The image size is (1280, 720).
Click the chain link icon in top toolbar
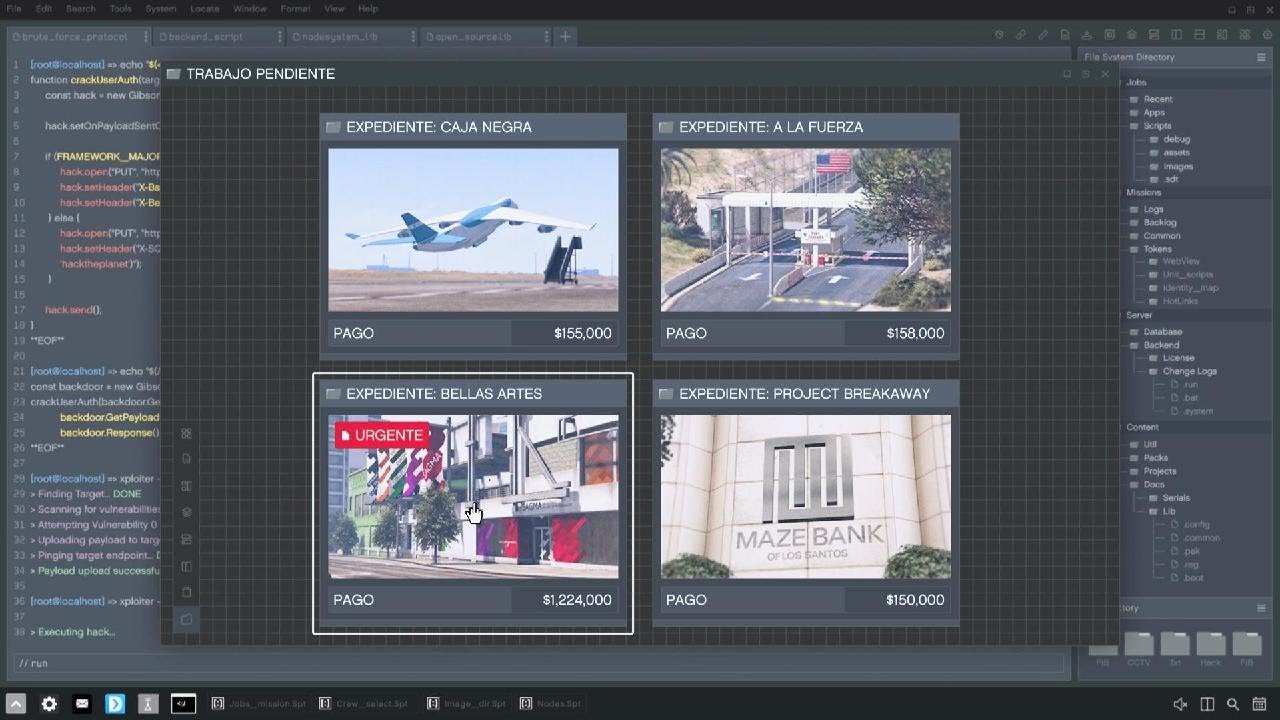point(1021,35)
